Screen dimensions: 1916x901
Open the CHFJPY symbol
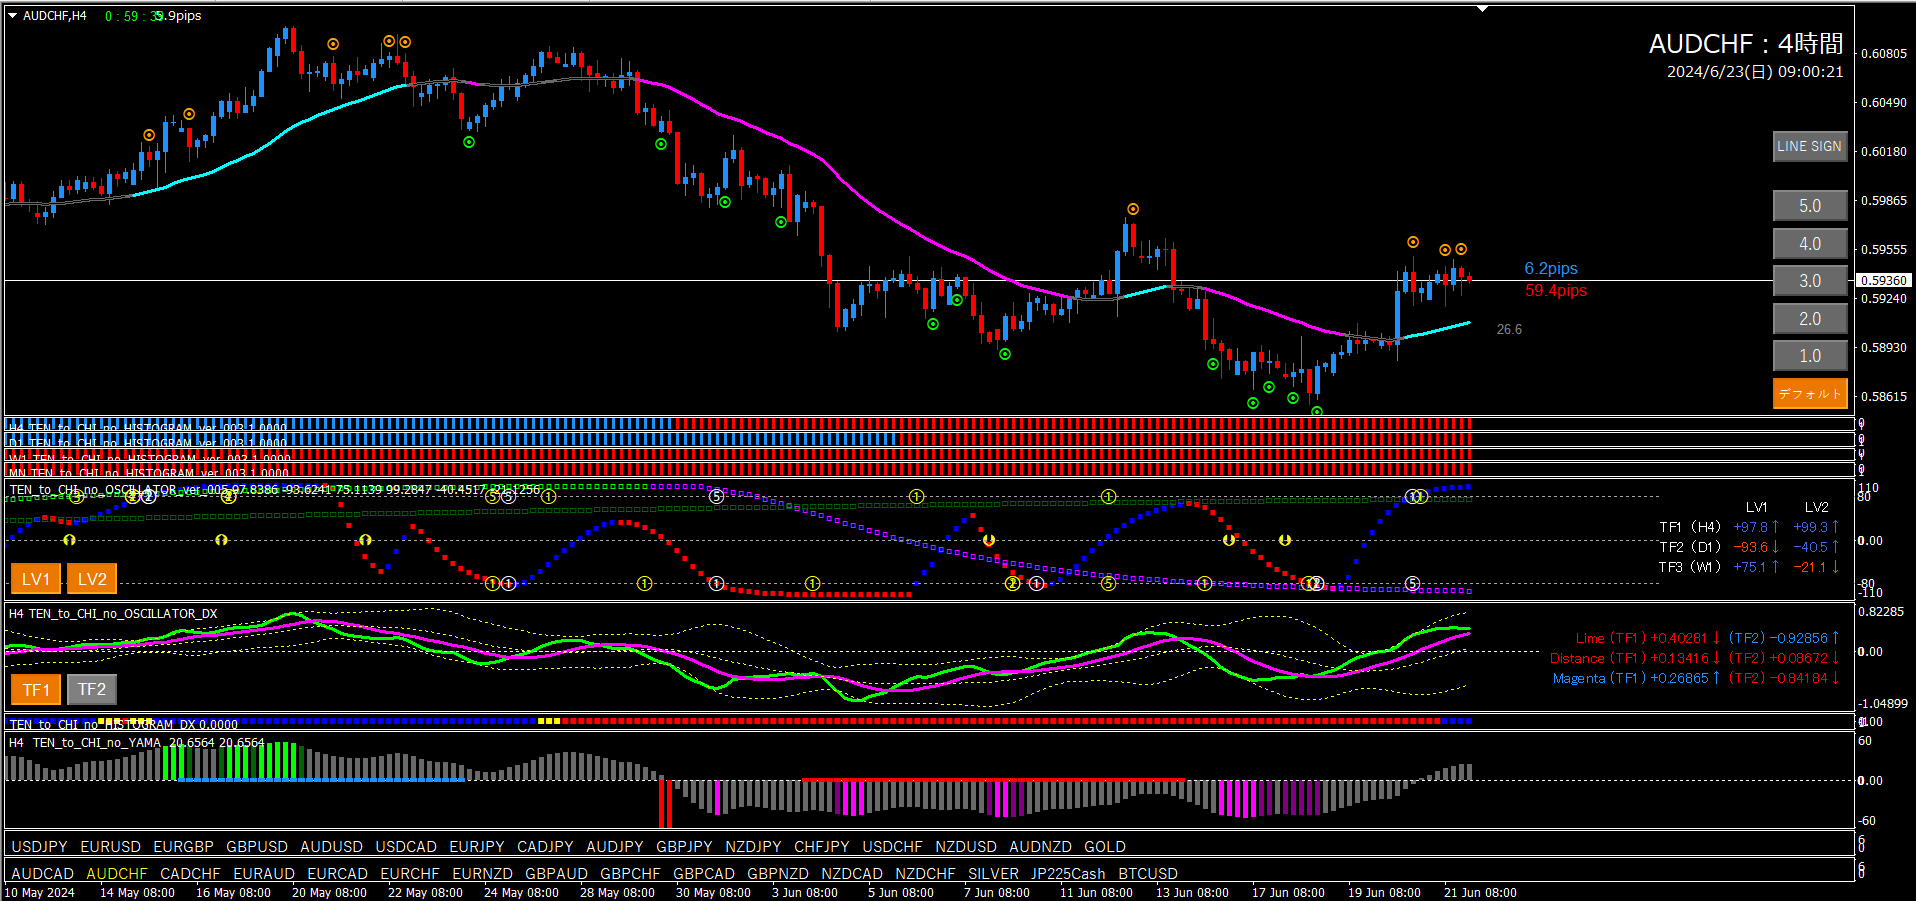822,847
